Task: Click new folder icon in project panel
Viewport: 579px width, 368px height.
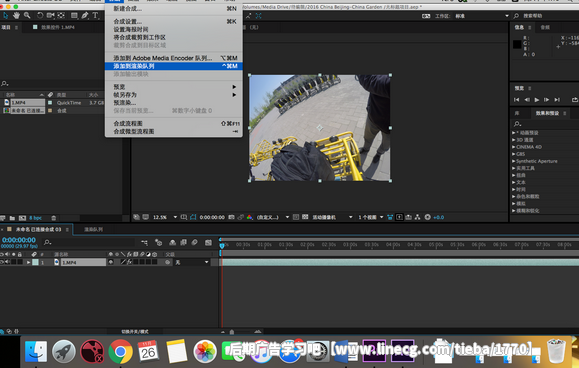Action: (x=12, y=218)
